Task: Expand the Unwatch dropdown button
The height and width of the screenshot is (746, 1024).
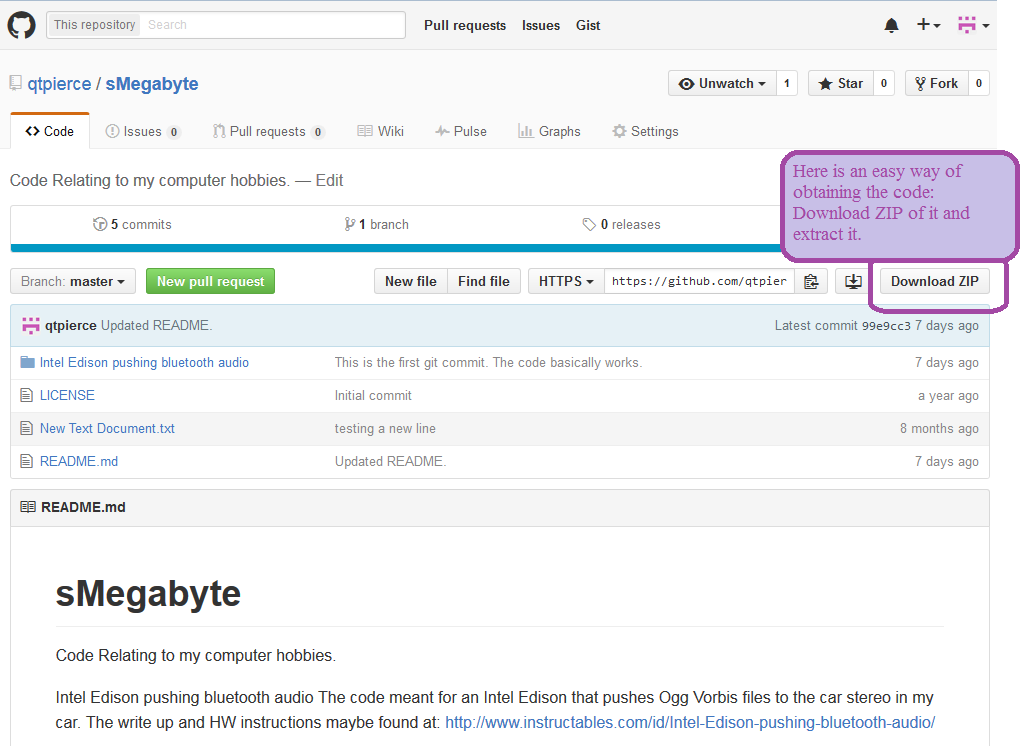Action: click(722, 84)
